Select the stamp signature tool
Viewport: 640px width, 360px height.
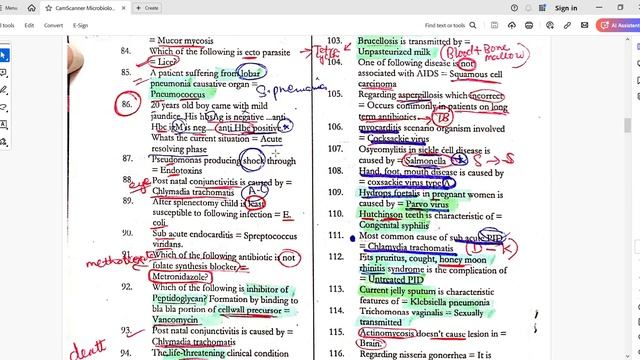(x=4, y=142)
